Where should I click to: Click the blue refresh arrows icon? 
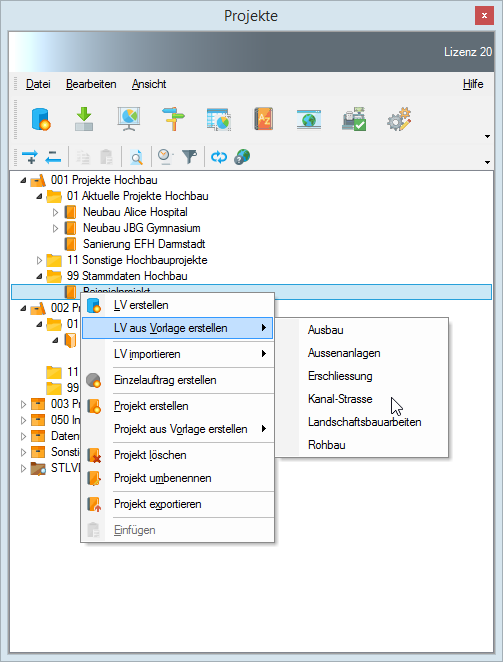219,157
